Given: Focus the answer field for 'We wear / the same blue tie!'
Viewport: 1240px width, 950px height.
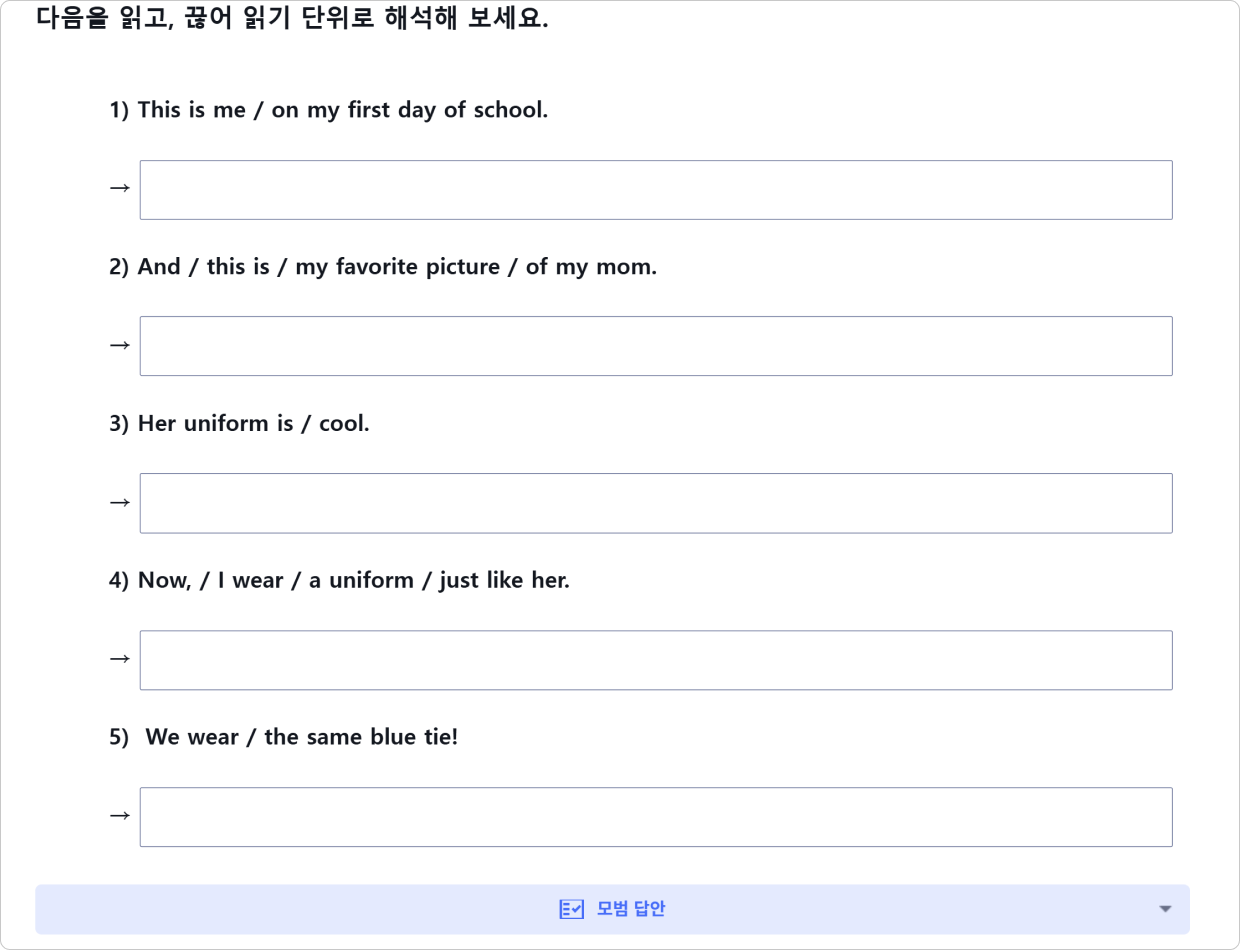Looking at the screenshot, I should point(655,817).
